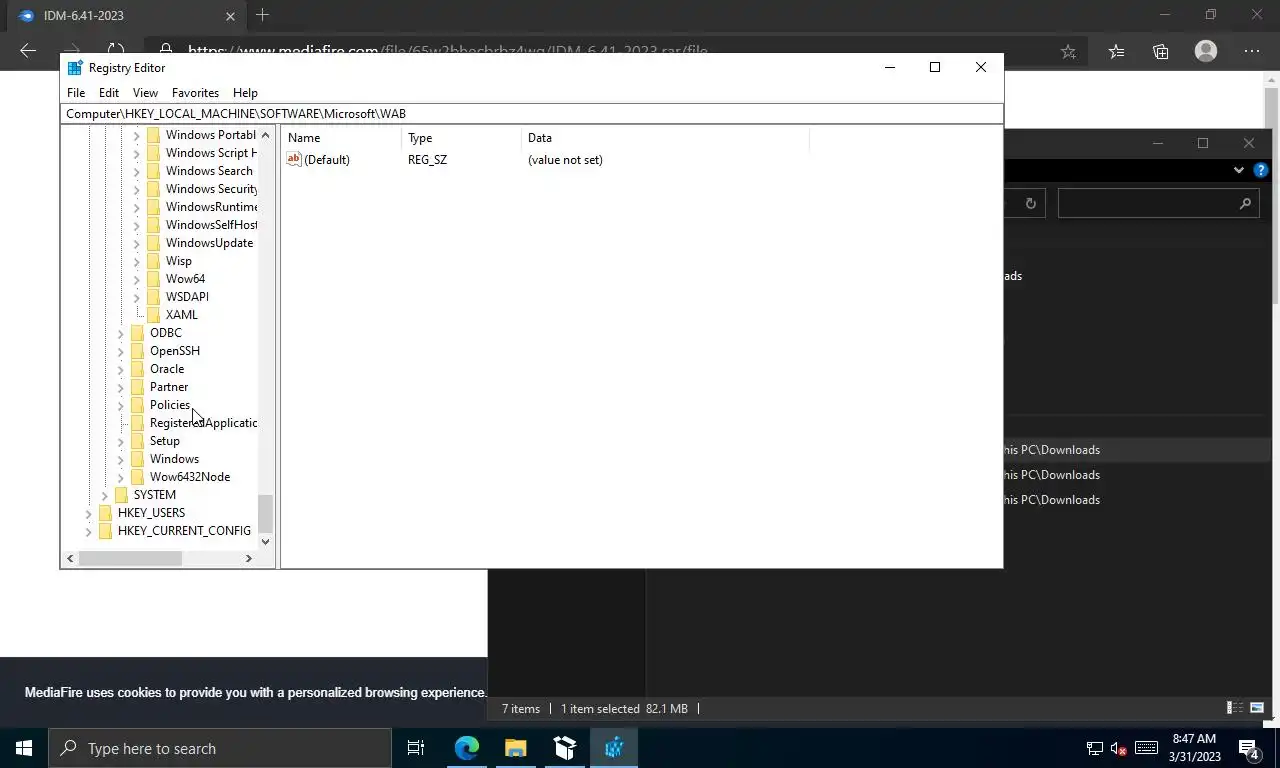Select the Setup folder icon

137,441
